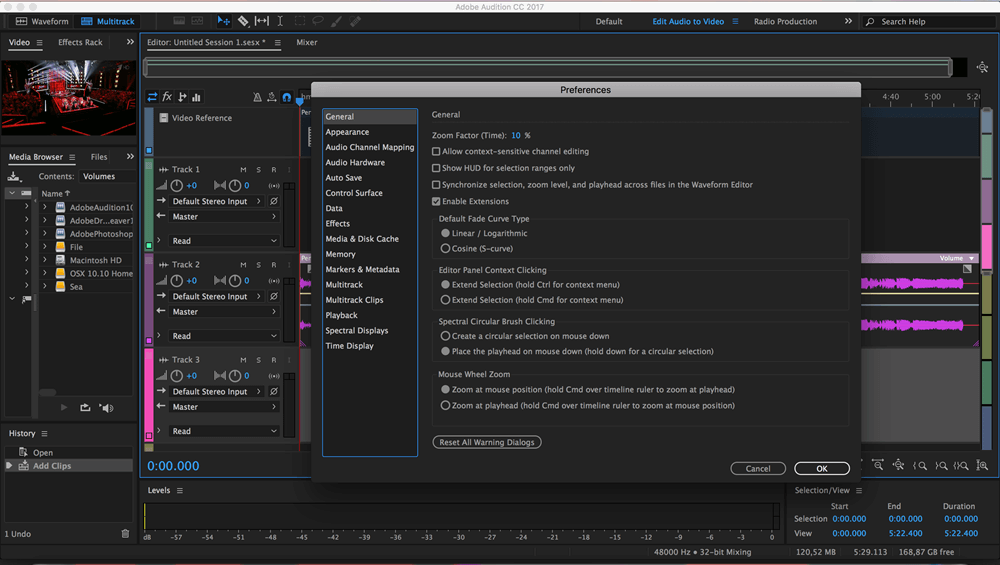Click the Zoom Factor 10 value
This screenshot has width=1000, height=565.
516,135
